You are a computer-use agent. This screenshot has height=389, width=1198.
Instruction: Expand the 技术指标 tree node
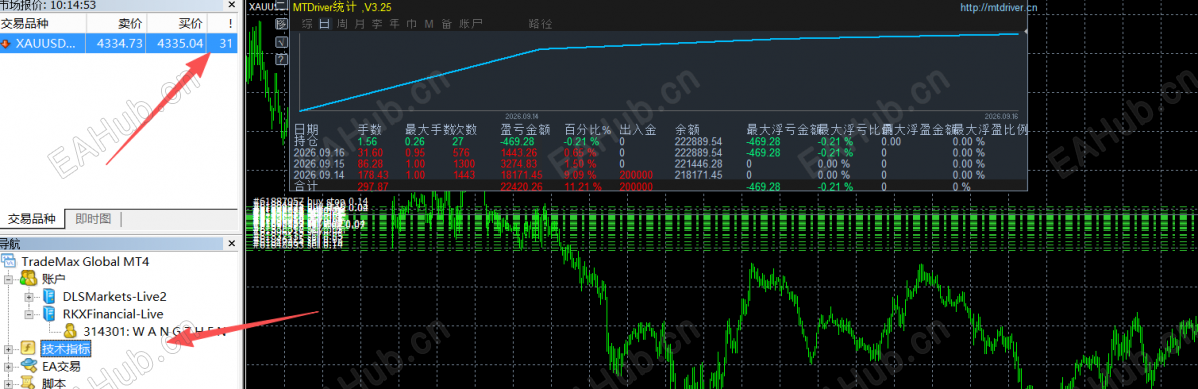point(9,349)
